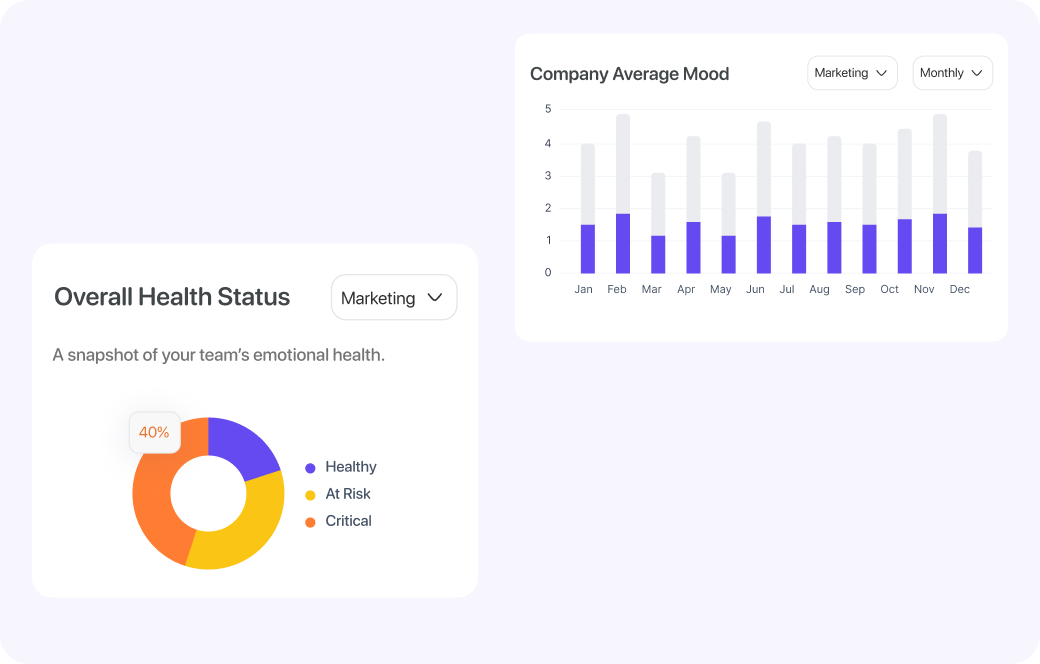Select the Healthy legend label
This screenshot has height=664, width=1040.
point(350,467)
